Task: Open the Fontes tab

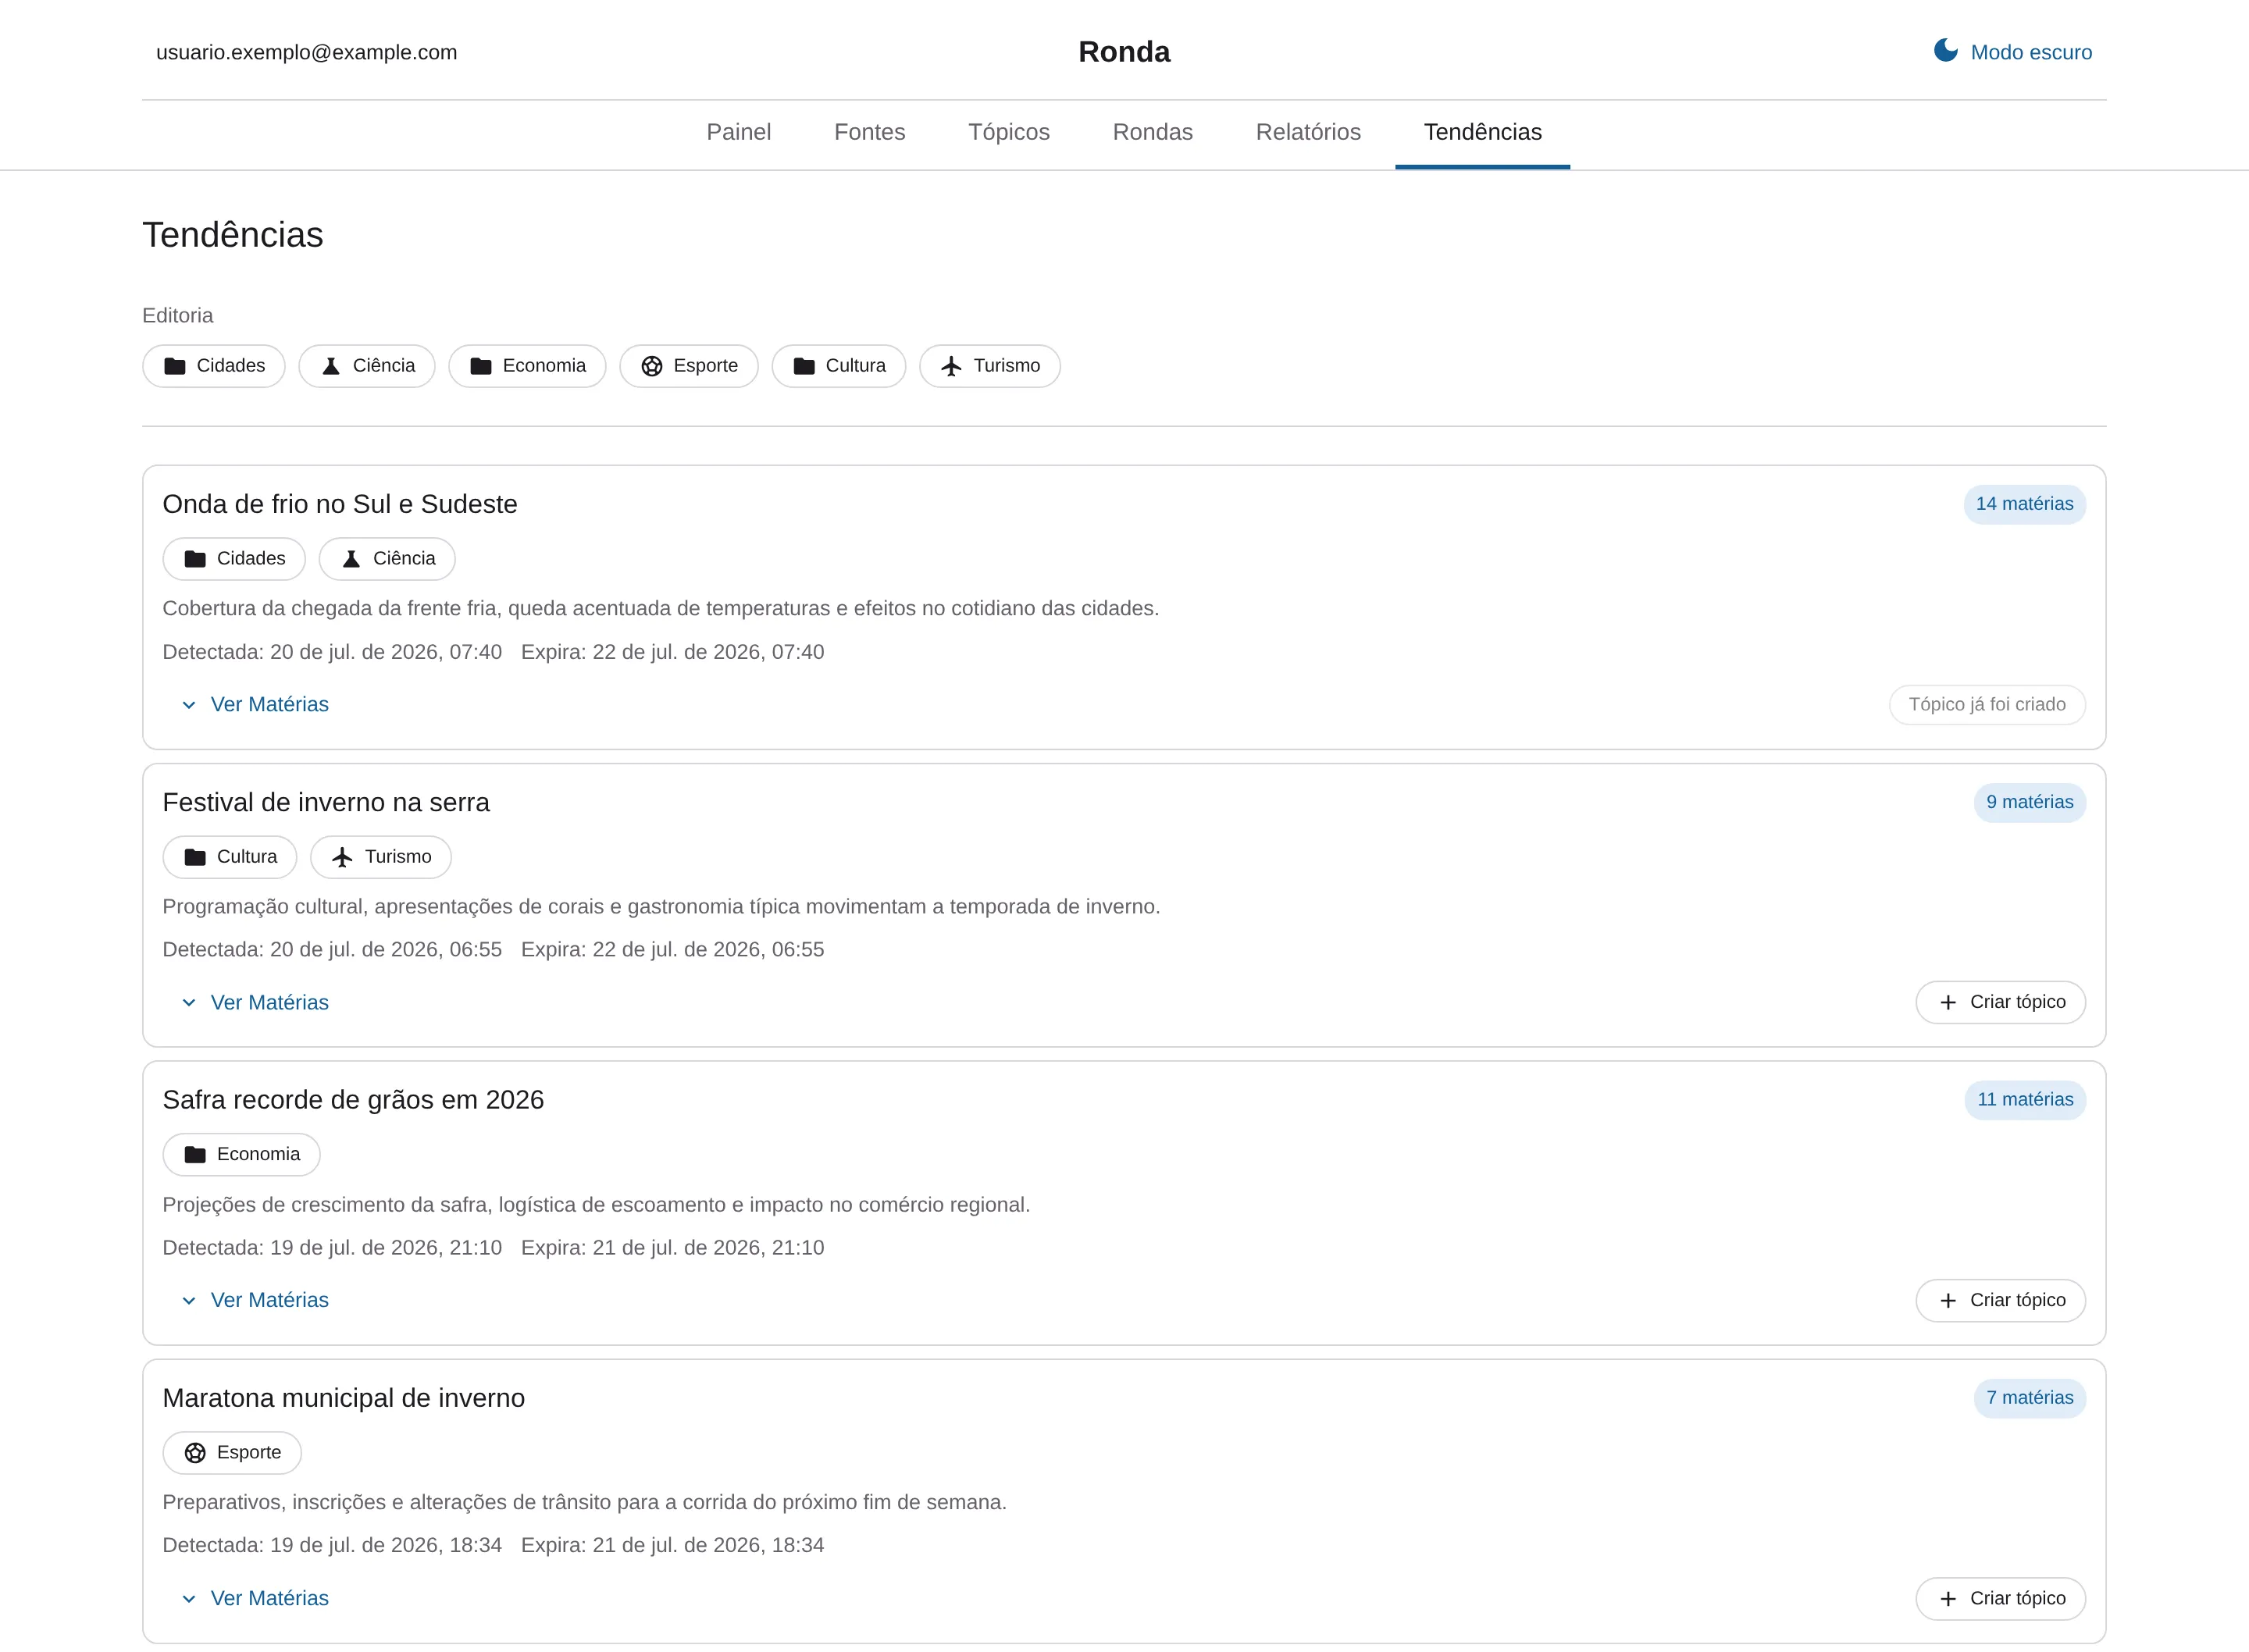Action: (870, 132)
